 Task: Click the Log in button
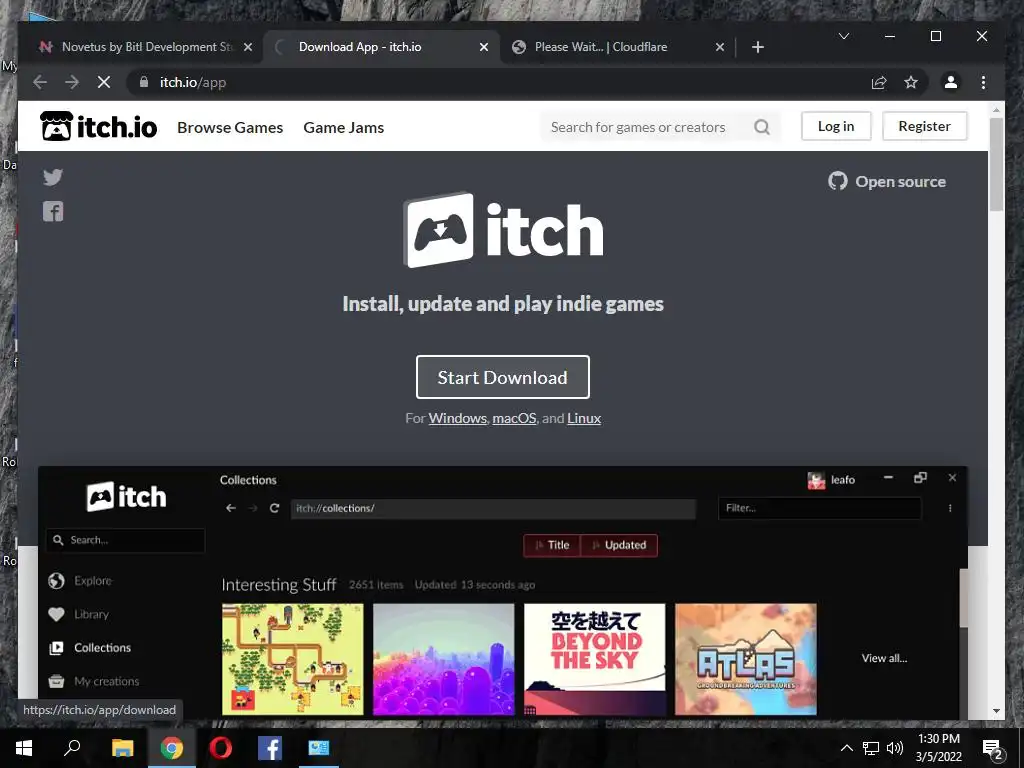click(836, 126)
